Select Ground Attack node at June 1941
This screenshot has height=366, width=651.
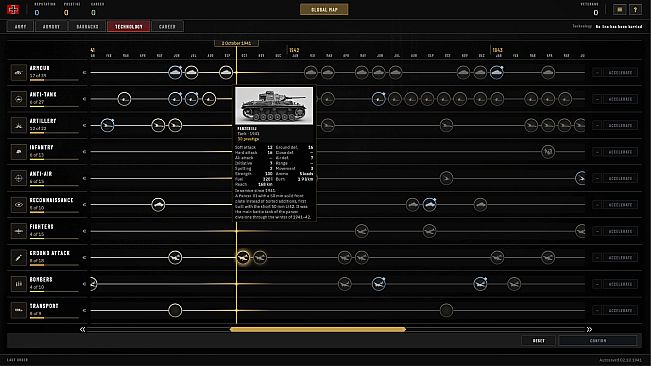click(175, 258)
